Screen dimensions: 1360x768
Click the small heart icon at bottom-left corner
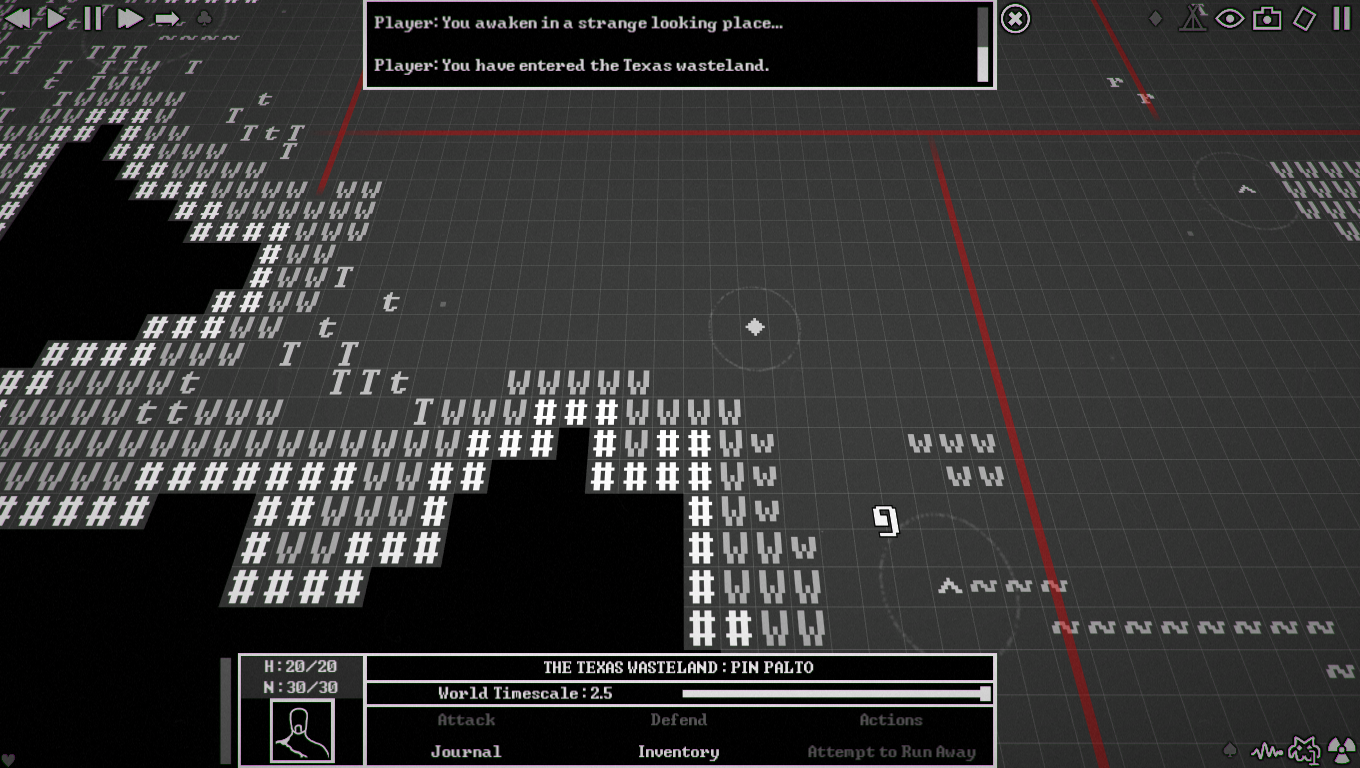coord(8,759)
